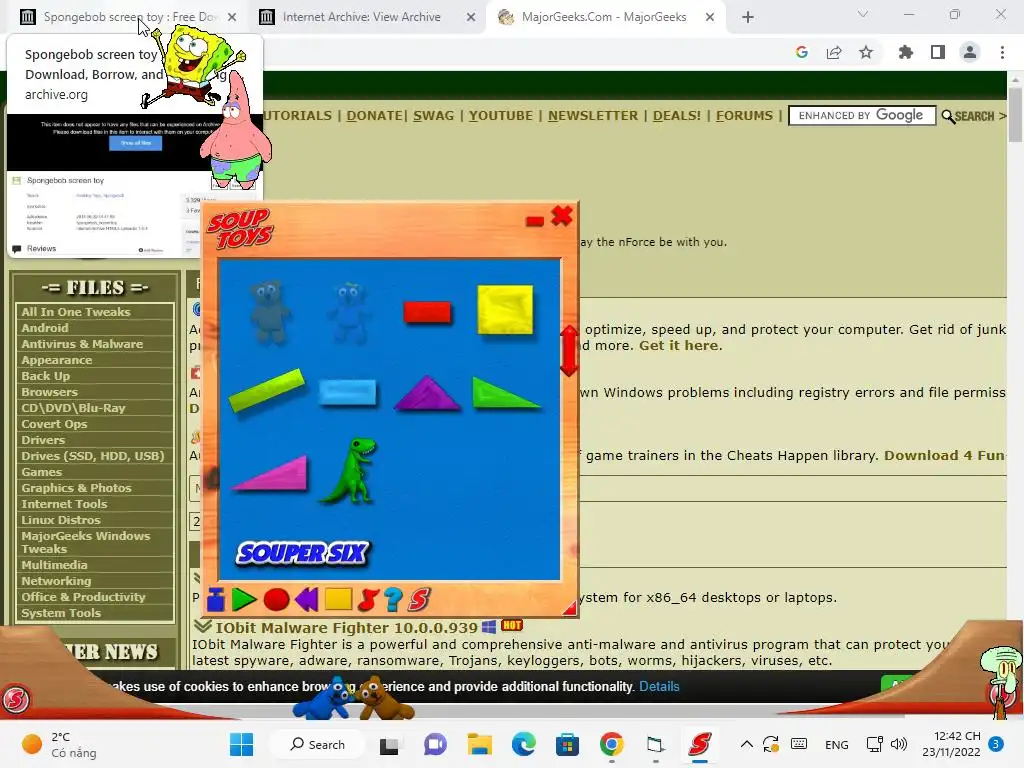Click the red corner resize triangle in Soup Toys
Screen dimensions: 1024x768
point(570,608)
